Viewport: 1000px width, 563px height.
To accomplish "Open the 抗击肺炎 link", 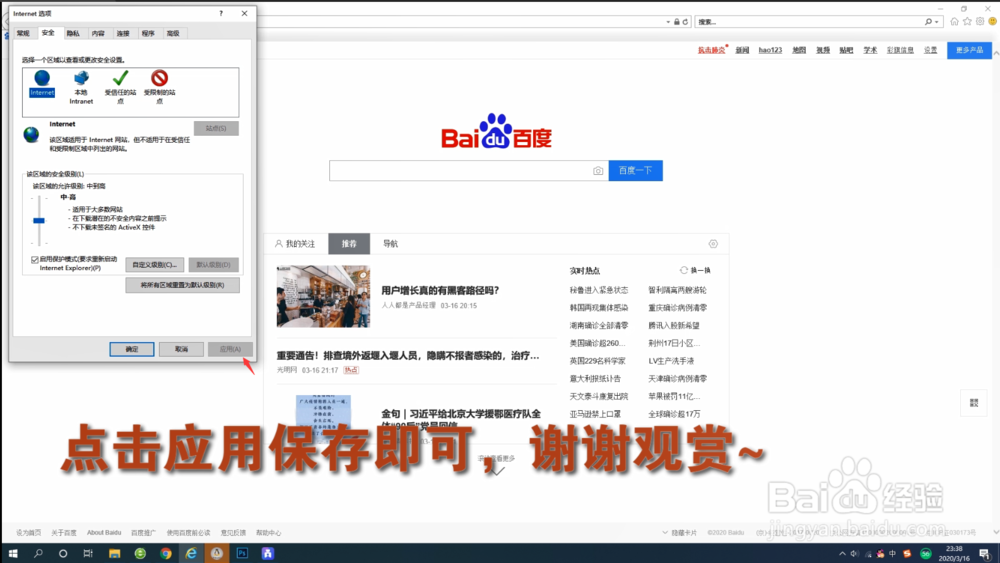I will coord(711,50).
